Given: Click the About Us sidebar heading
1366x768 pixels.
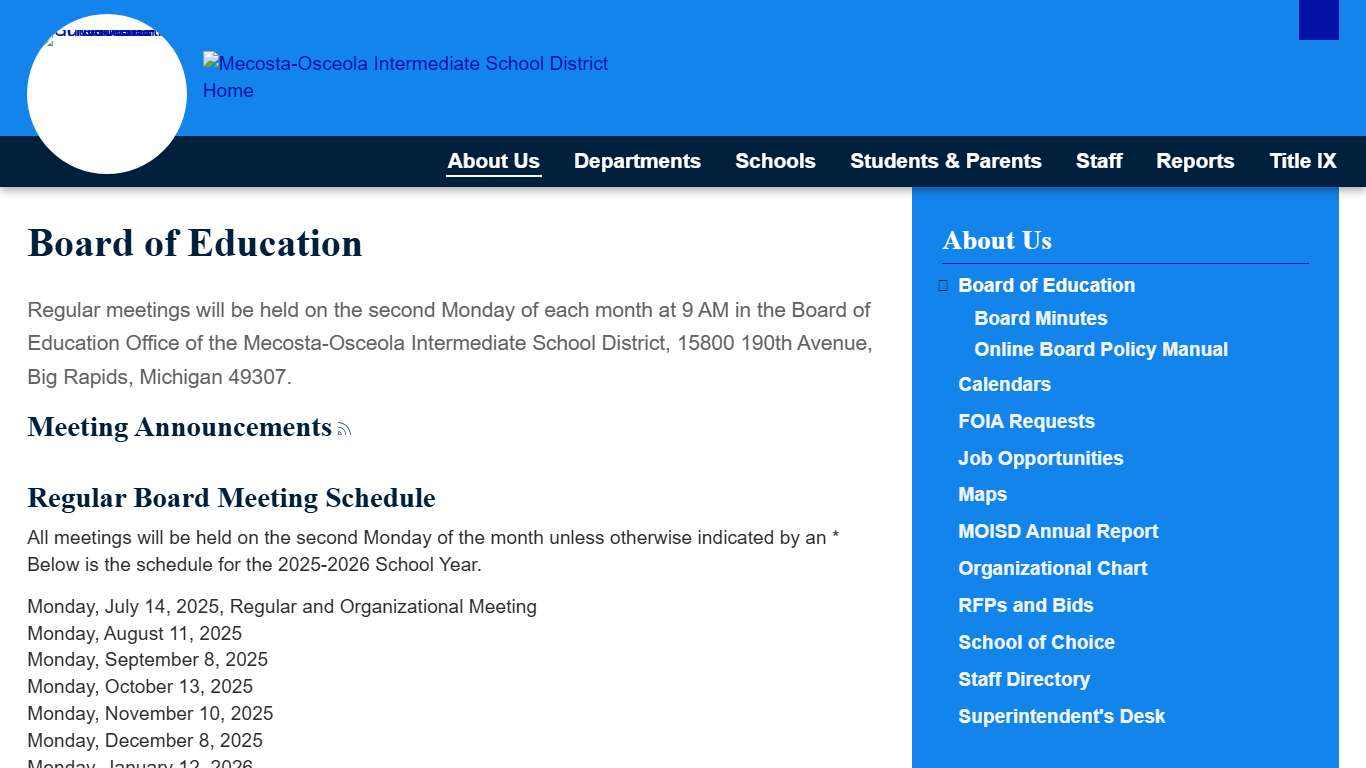Looking at the screenshot, I should pyautogui.click(x=997, y=241).
